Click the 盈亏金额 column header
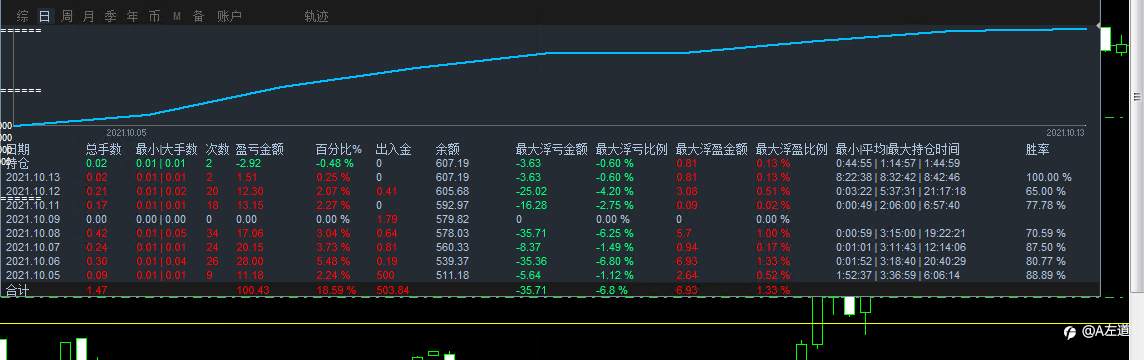1144x360 pixels. pos(259,150)
